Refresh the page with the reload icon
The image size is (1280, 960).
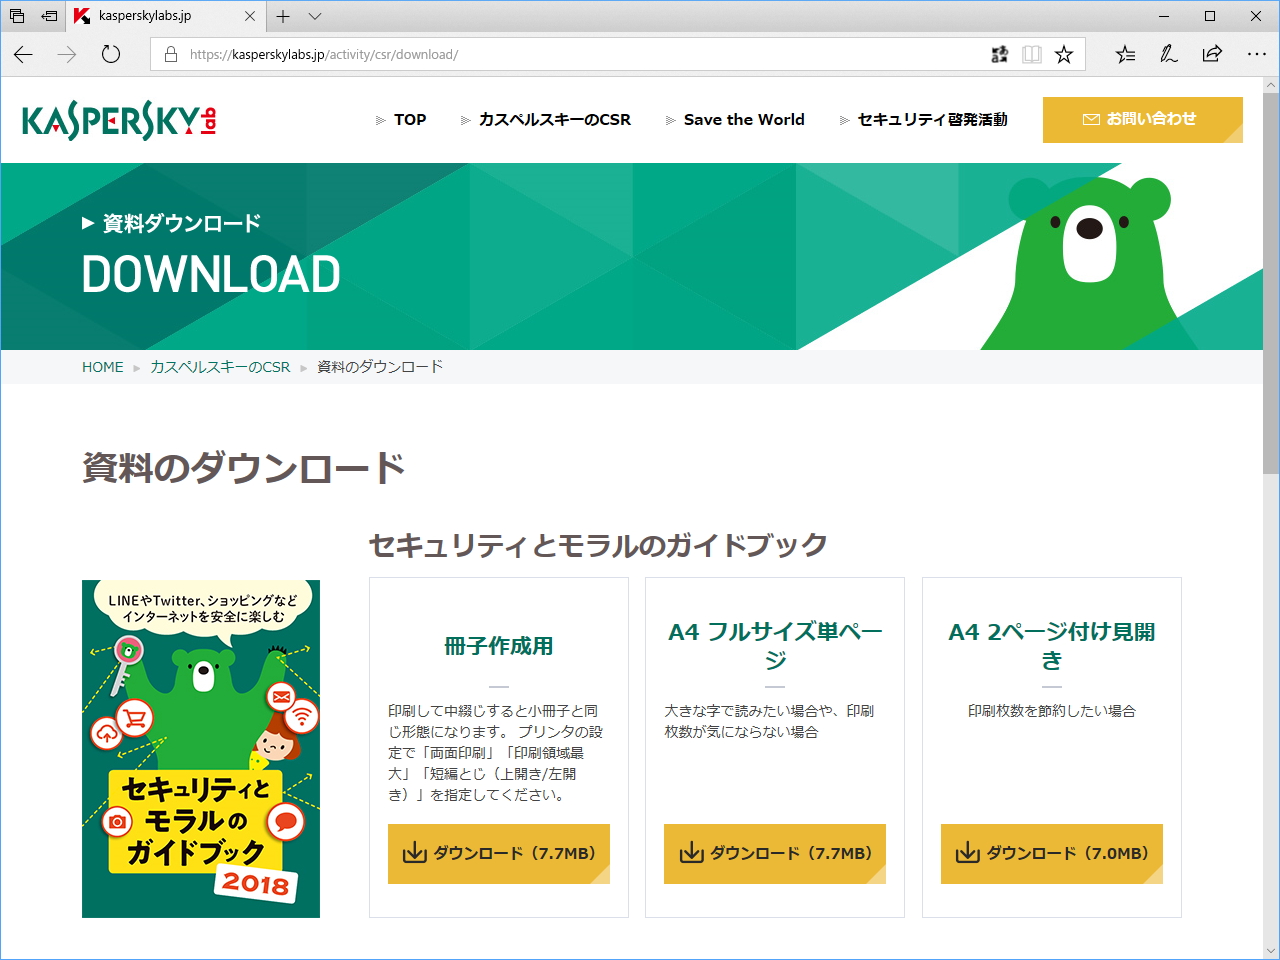tap(111, 55)
